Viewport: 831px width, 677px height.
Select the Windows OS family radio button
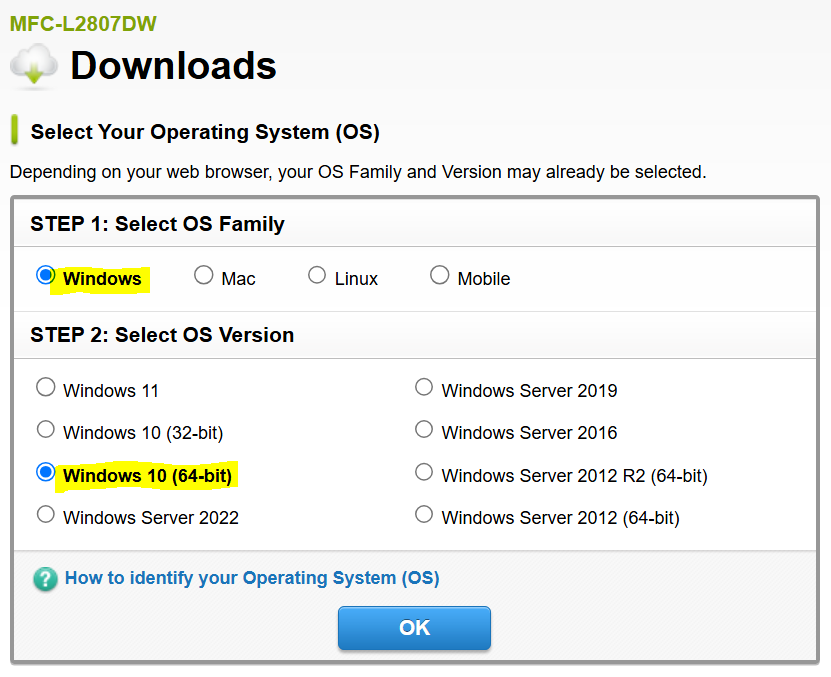tap(46, 275)
